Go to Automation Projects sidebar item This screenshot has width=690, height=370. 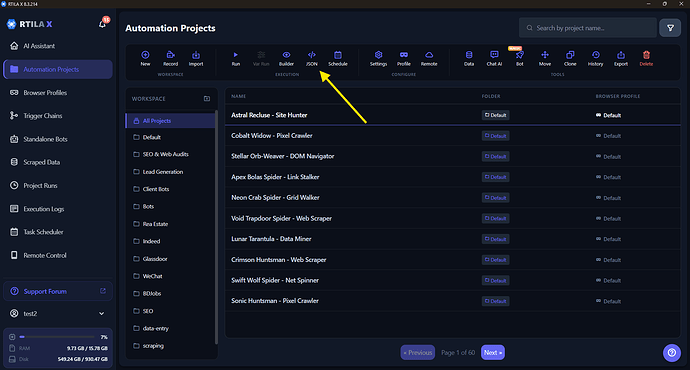pos(58,70)
